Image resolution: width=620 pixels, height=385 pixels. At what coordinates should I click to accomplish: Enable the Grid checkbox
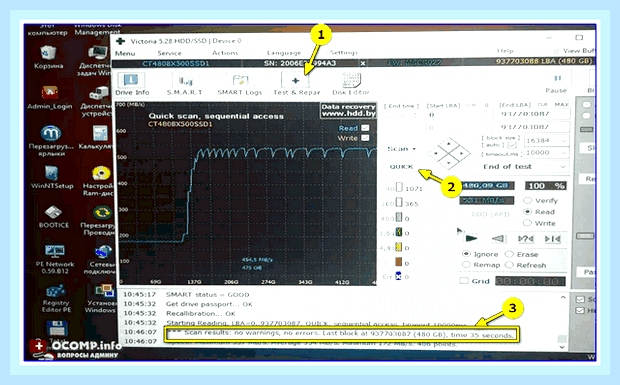point(464,281)
